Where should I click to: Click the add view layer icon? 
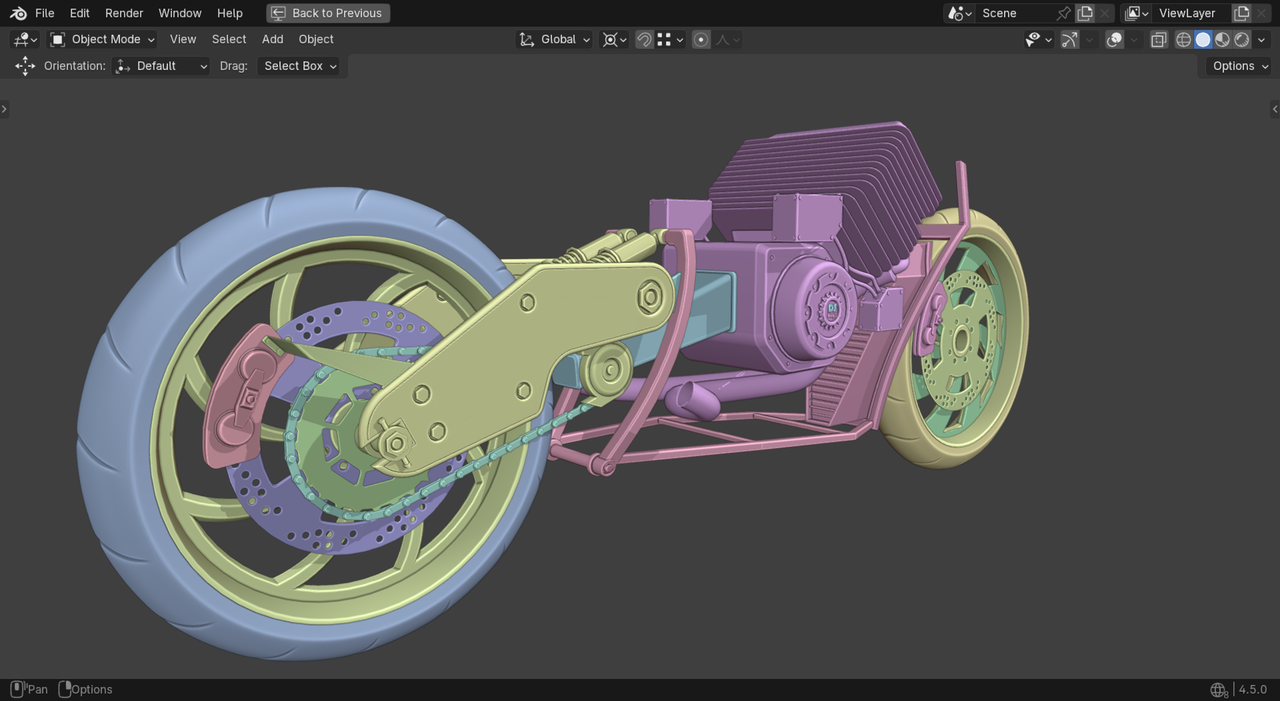click(1241, 13)
